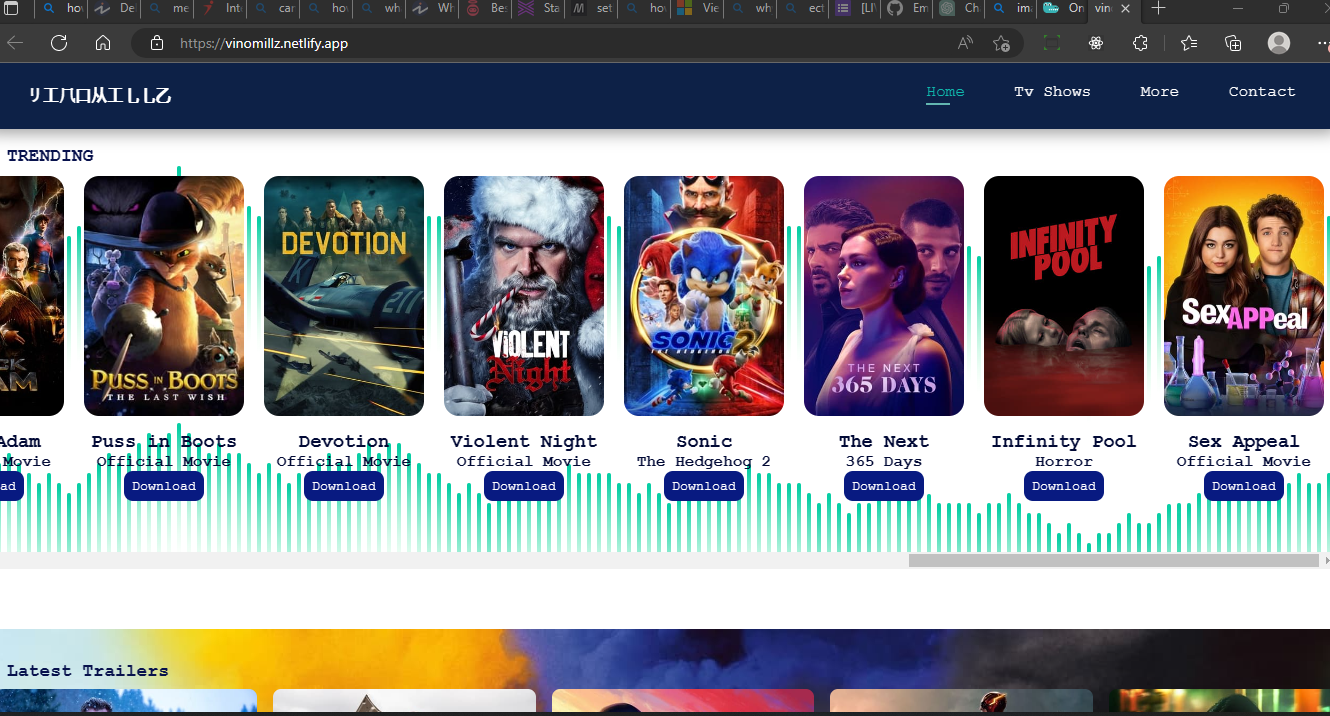
Task: Open the browser home page icon
Action: [x=103, y=43]
